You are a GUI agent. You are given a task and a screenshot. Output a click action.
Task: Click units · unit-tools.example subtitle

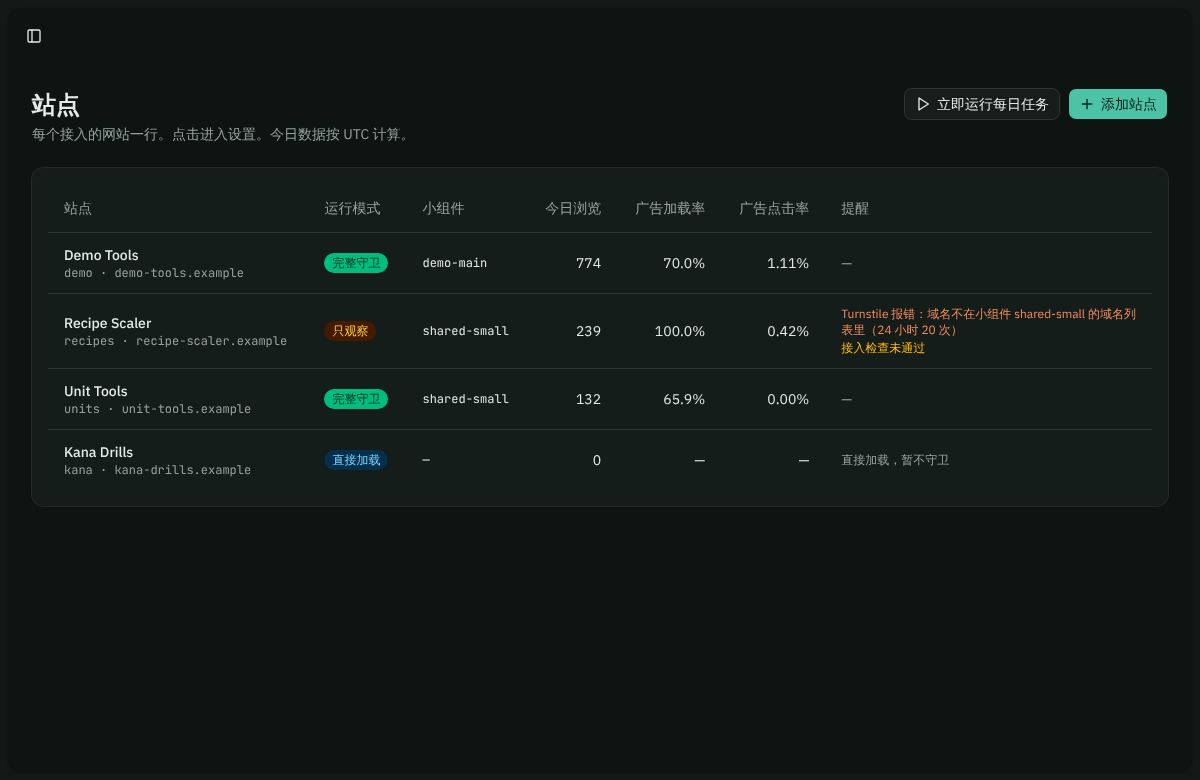coord(157,409)
